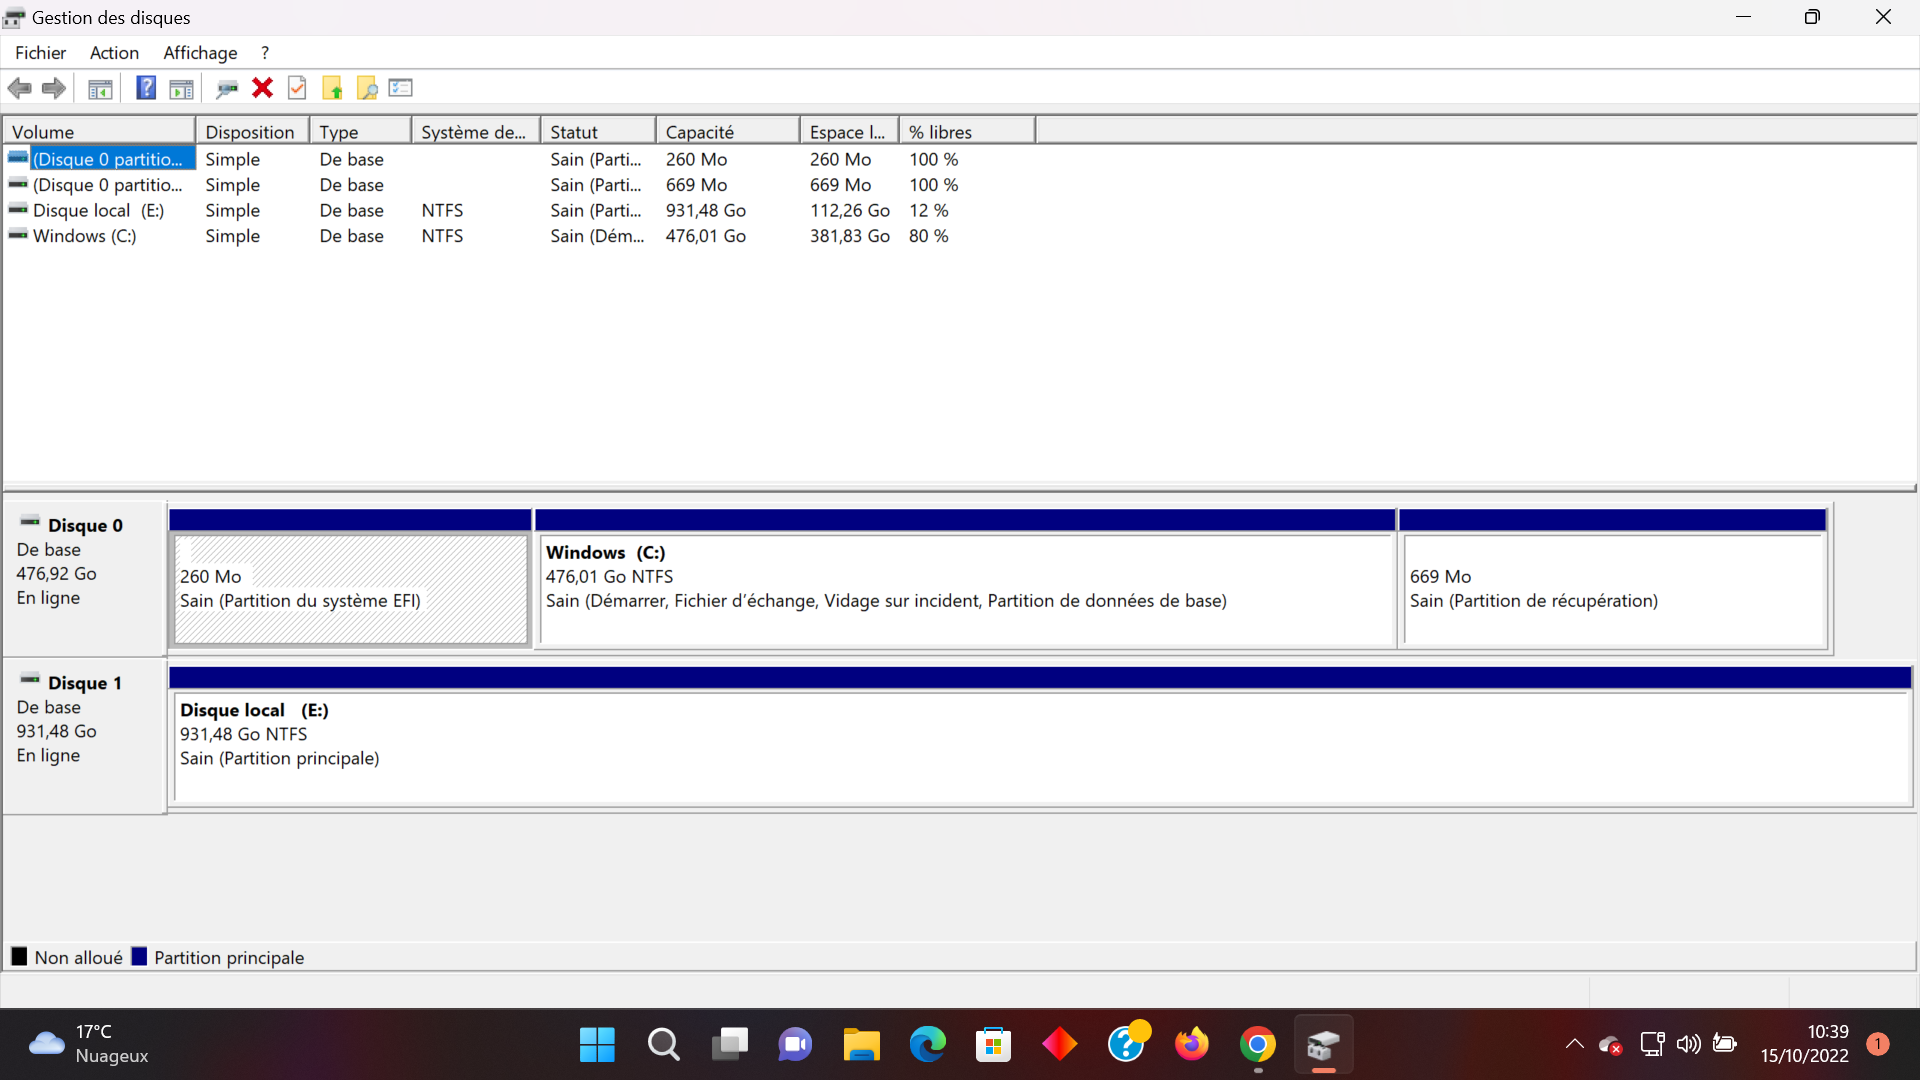Click the checklist settings toolbar icon
This screenshot has height=1080, width=1920.
(x=401, y=88)
